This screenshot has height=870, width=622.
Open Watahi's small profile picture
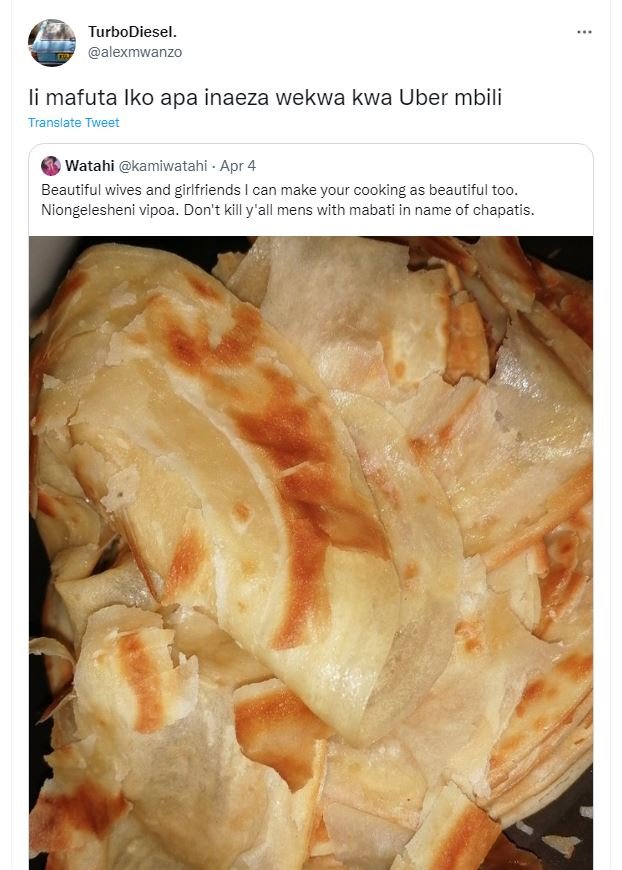pos(50,165)
